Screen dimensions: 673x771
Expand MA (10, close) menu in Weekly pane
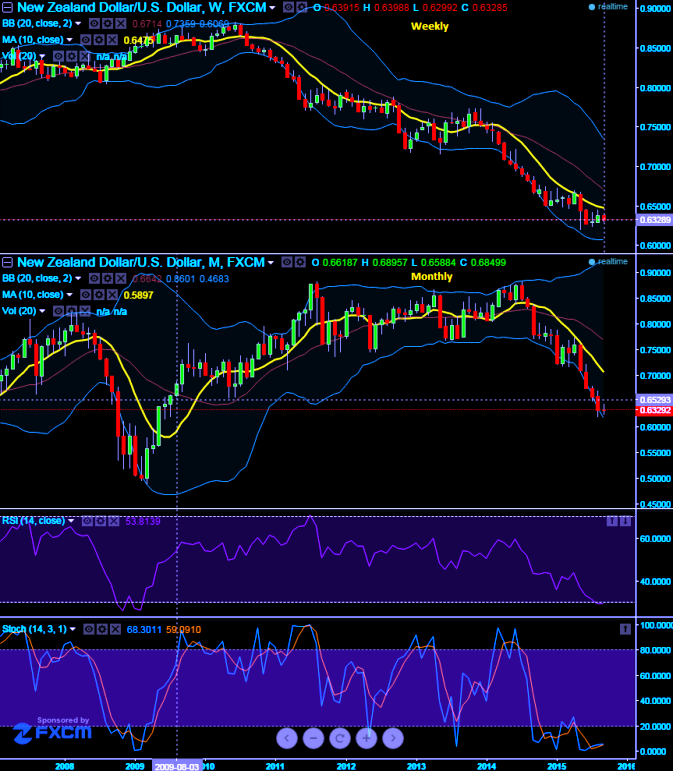pos(69,40)
